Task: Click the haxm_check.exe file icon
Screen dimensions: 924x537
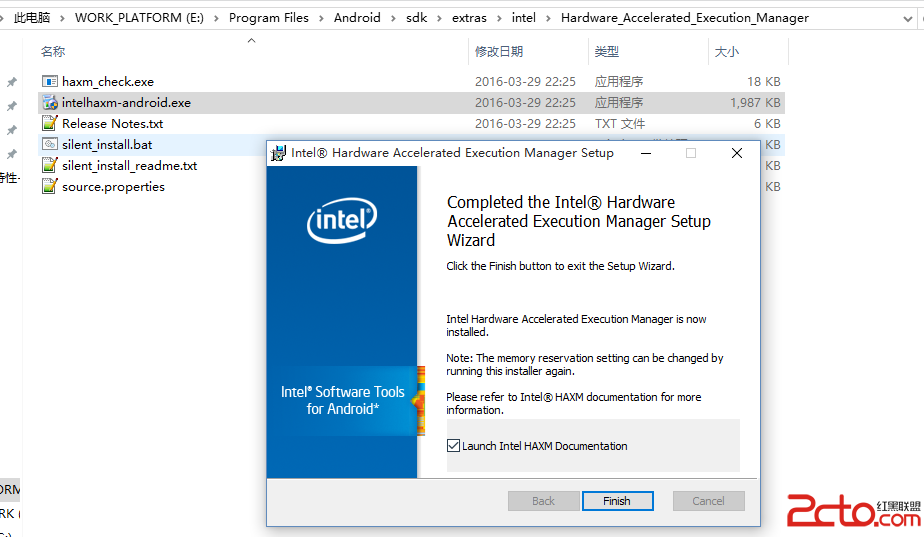Action: point(50,81)
